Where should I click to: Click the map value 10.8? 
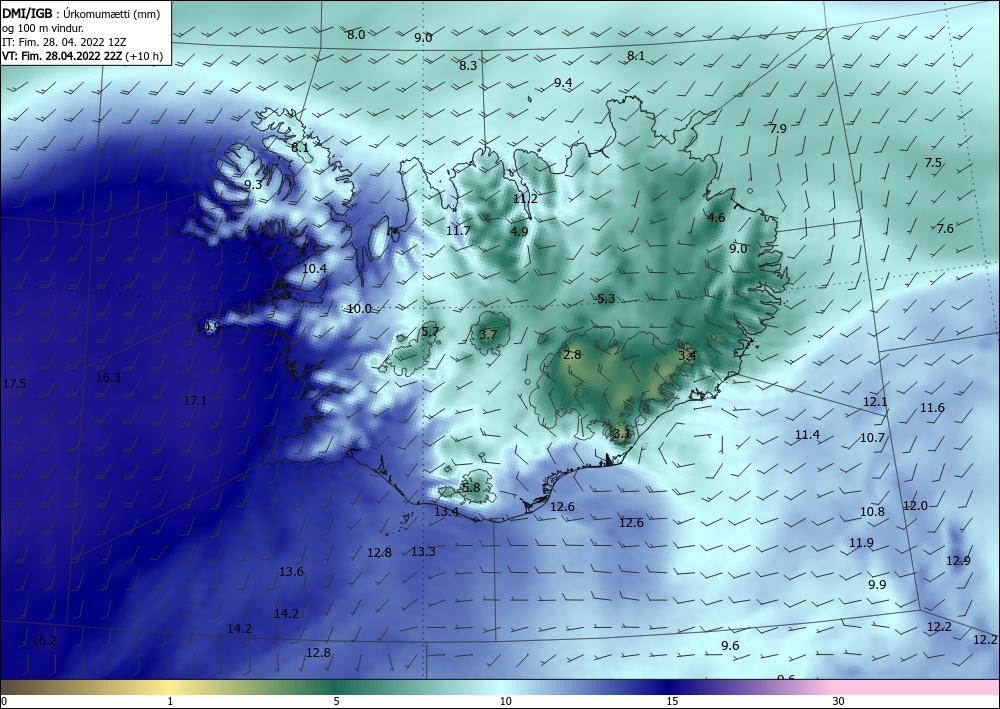pos(872,511)
